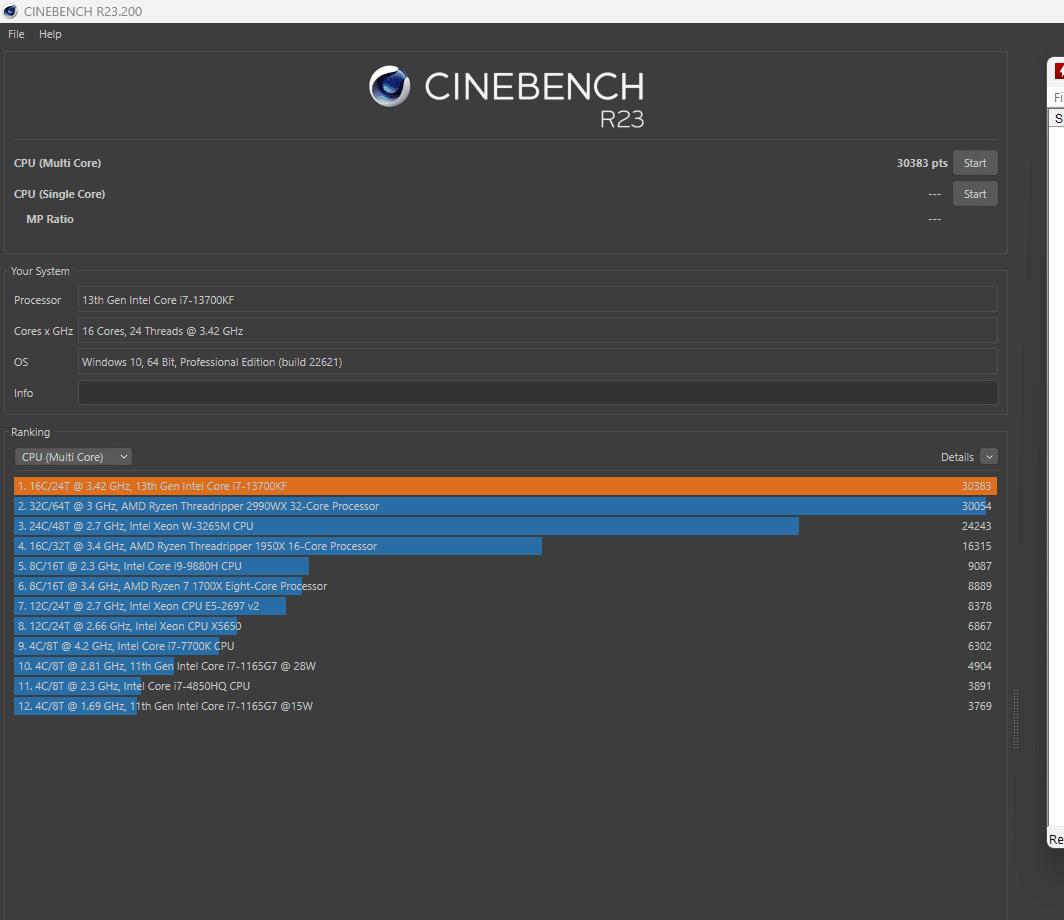Click the Cinebench R23 logo sphere
1064x920 pixels.
pyautogui.click(x=390, y=86)
